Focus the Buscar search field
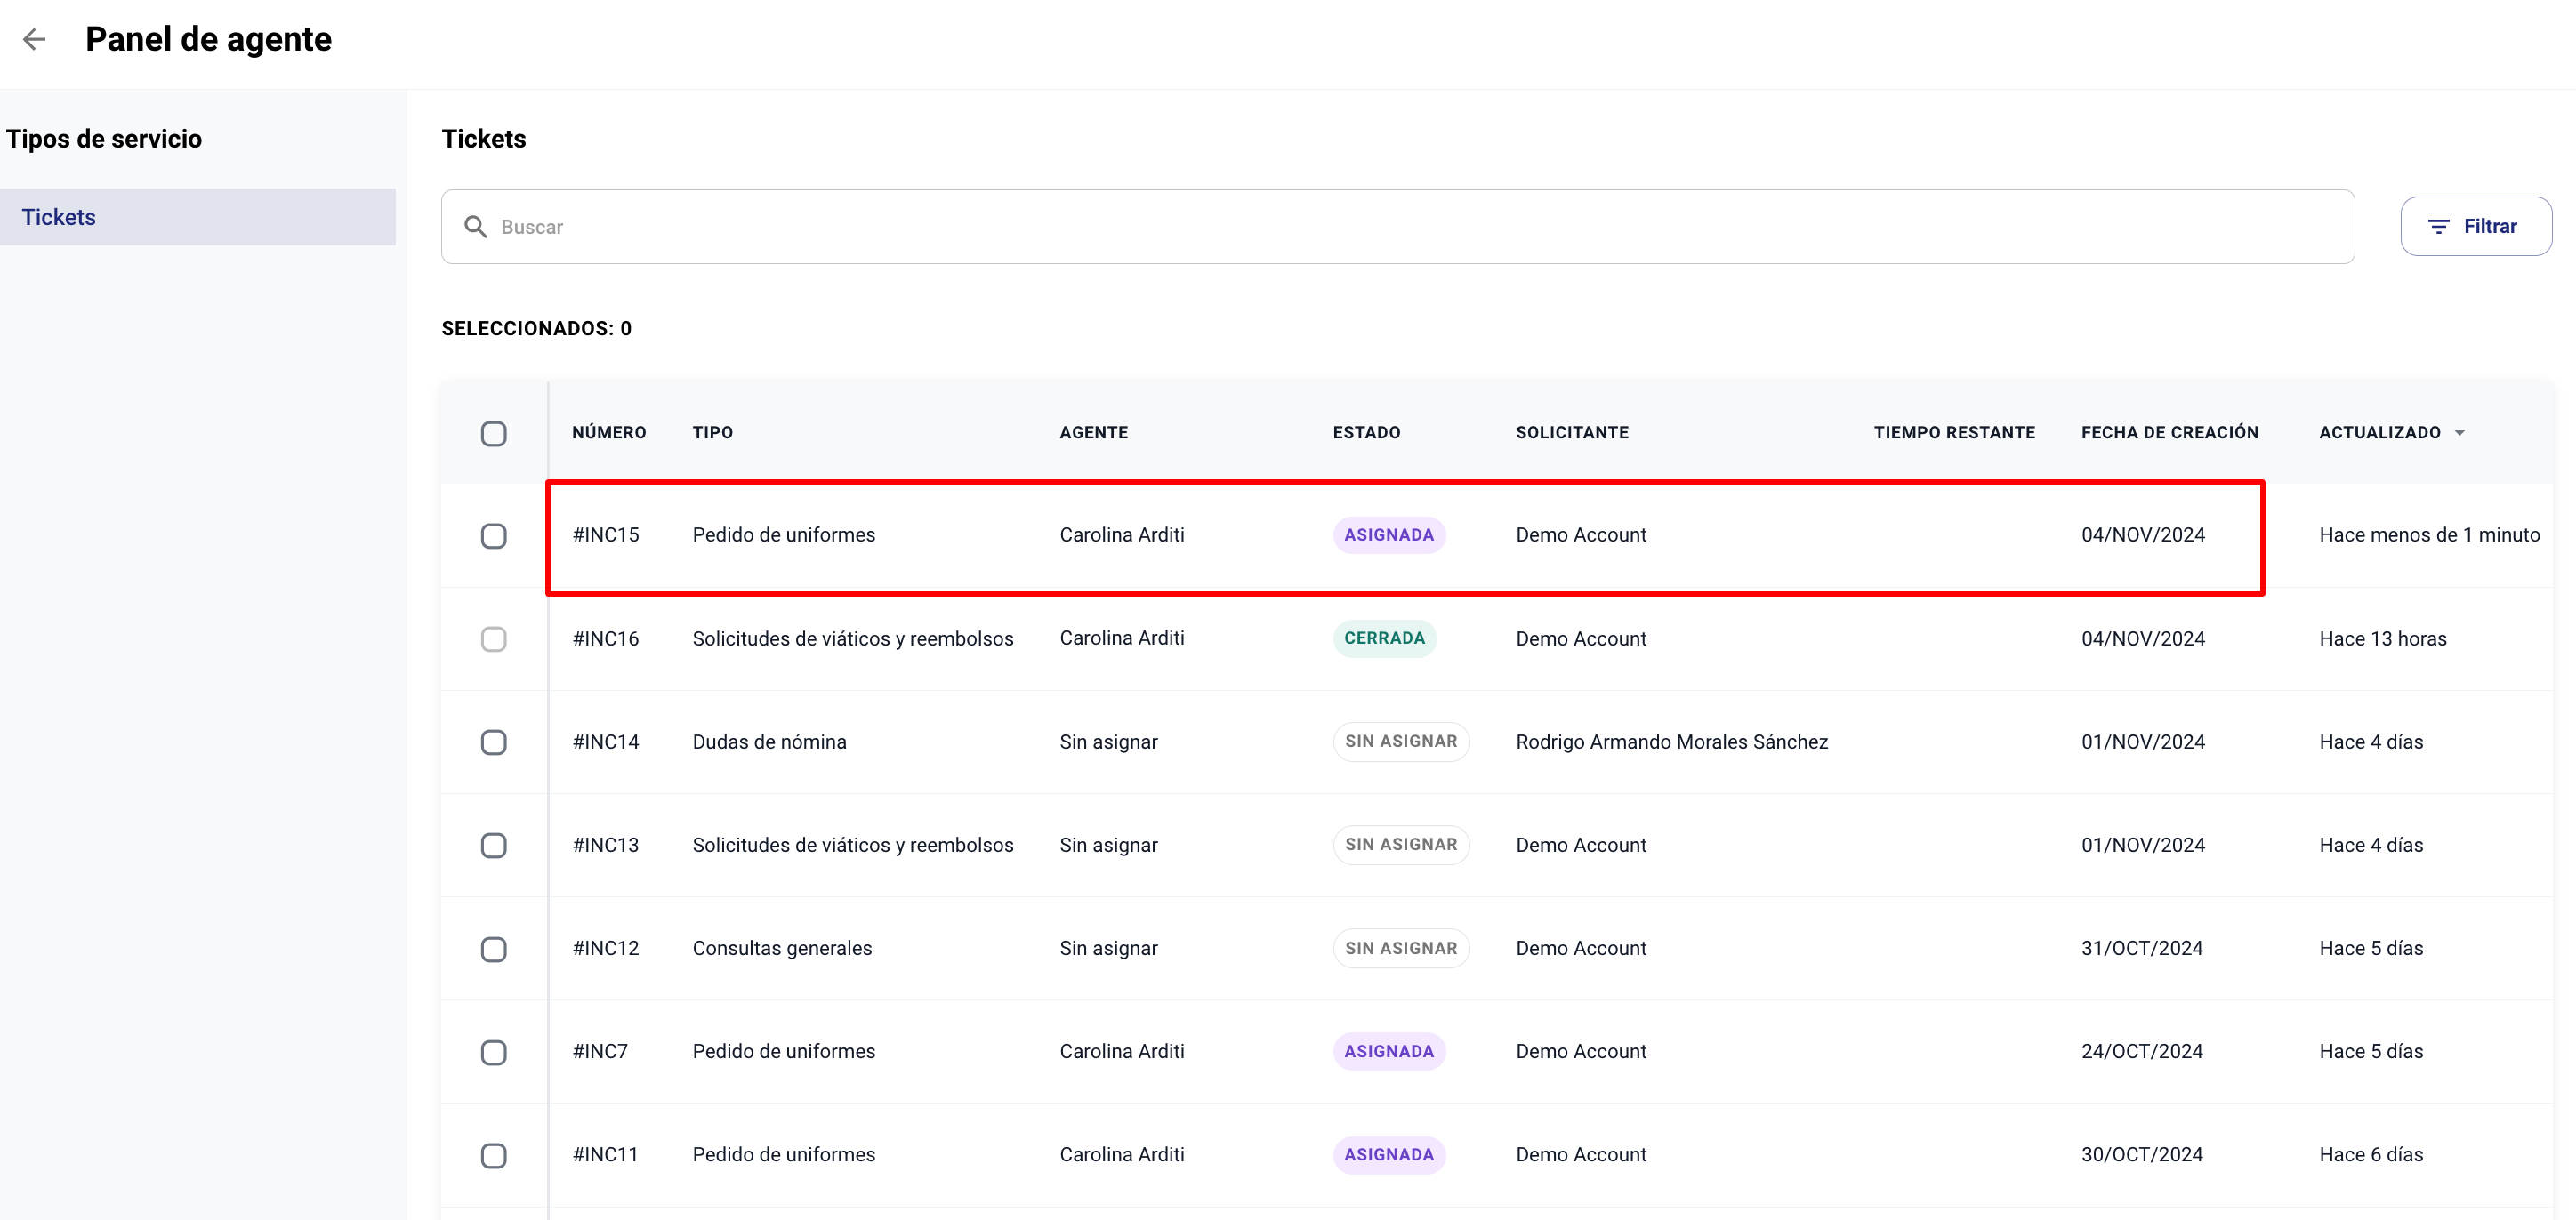The image size is (2576, 1220). pyautogui.click(x=1400, y=227)
